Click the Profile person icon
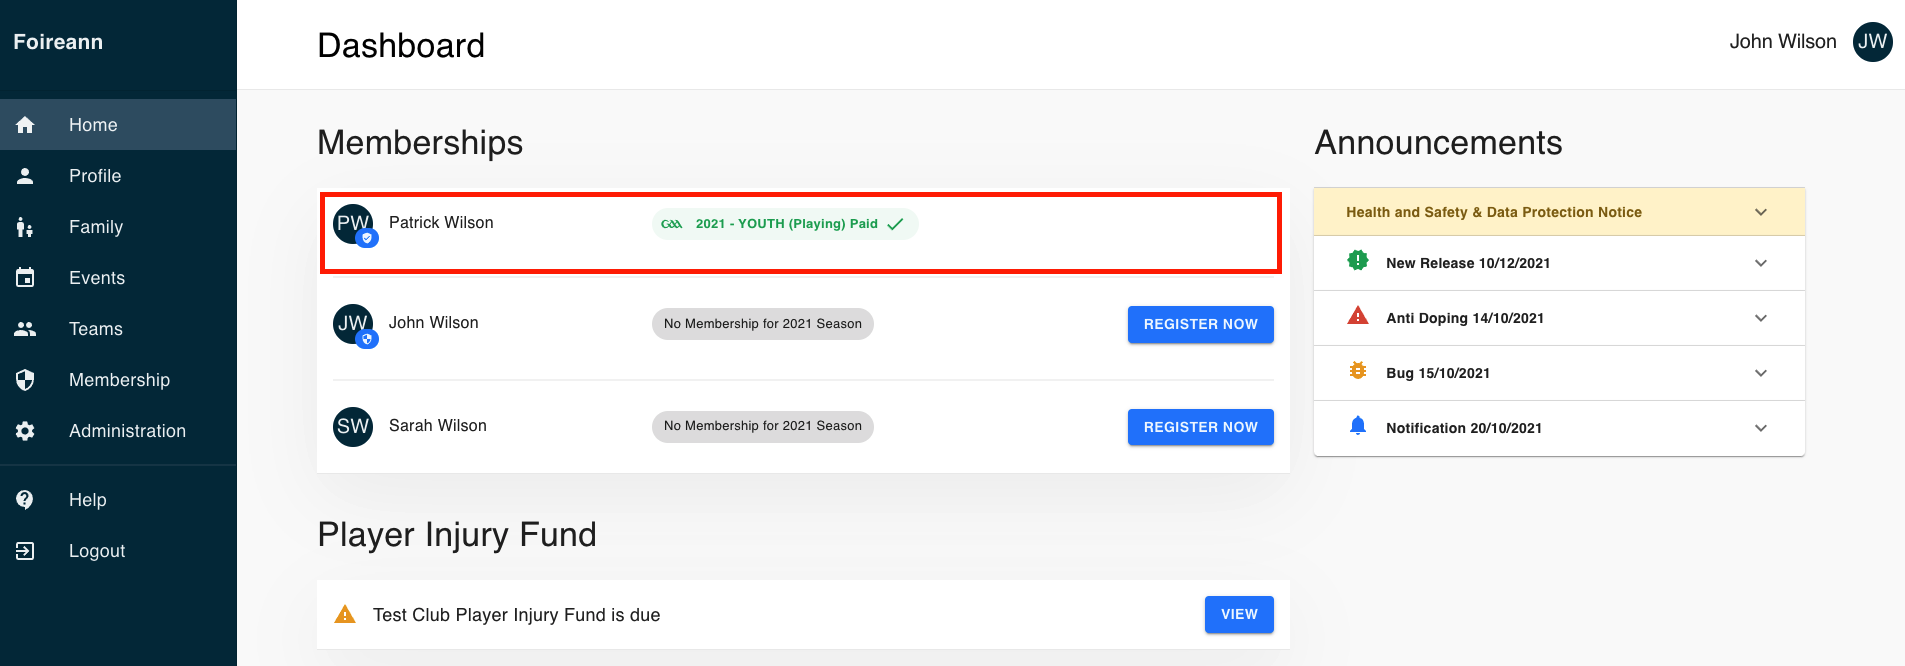The image size is (1905, 666). click(25, 176)
